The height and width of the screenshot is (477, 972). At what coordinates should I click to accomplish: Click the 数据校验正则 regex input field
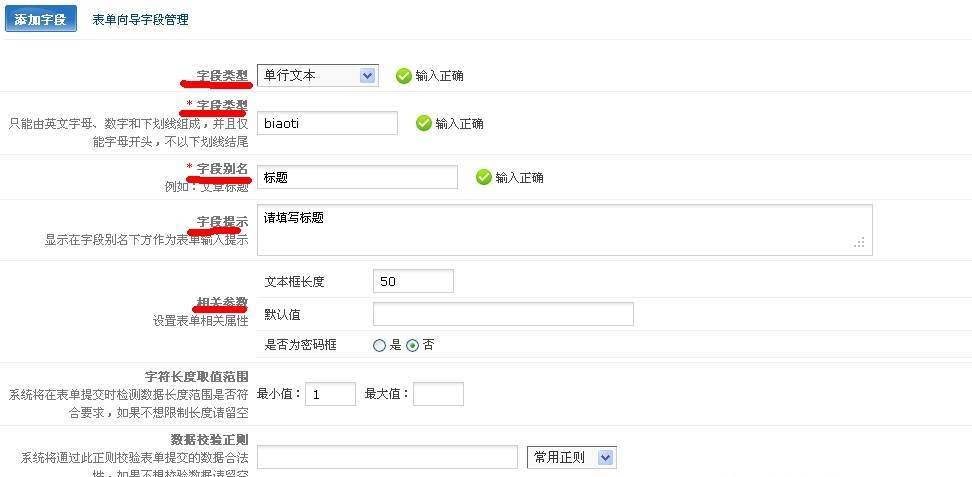(387, 457)
